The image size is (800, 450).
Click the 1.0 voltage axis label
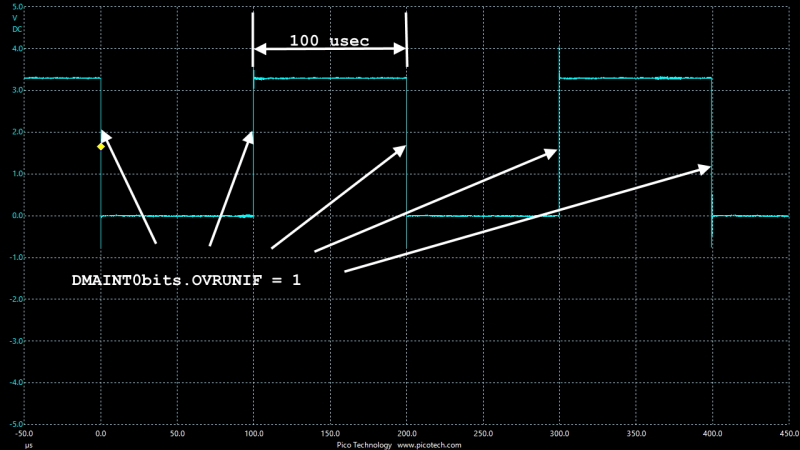point(17,174)
